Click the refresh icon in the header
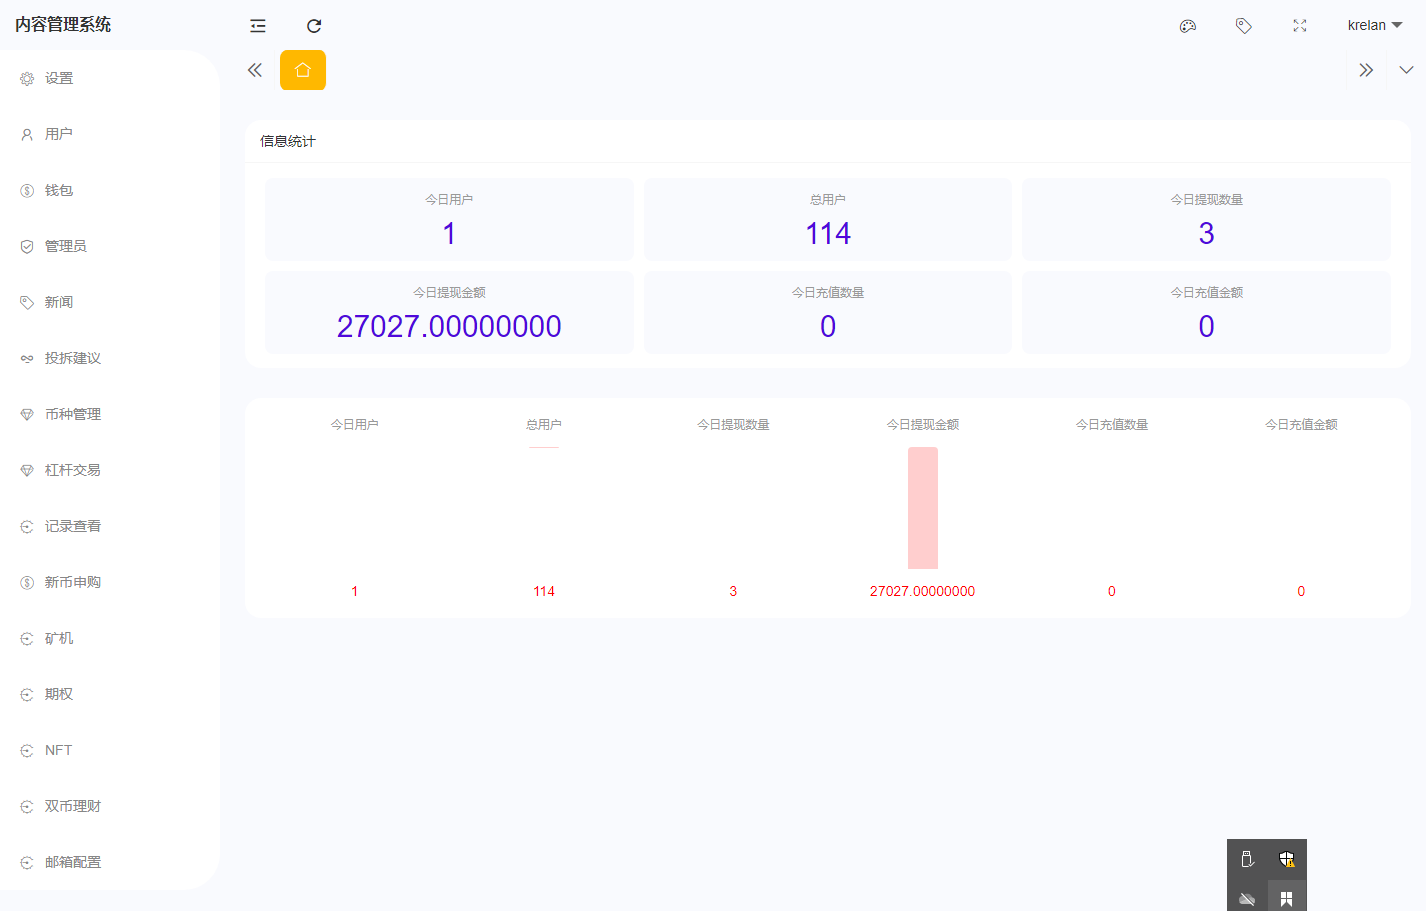Screen dimensions: 1426x911 314,26
